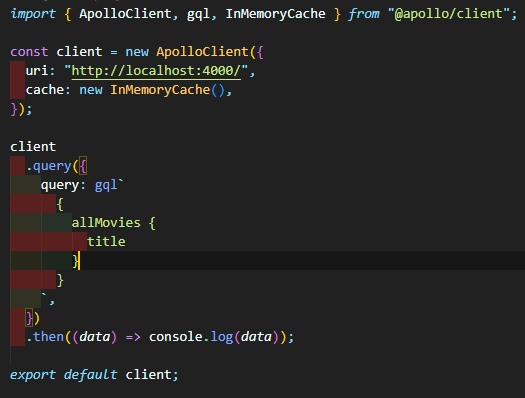Click the cache property name
The image size is (525, 398).
point(45,90)
